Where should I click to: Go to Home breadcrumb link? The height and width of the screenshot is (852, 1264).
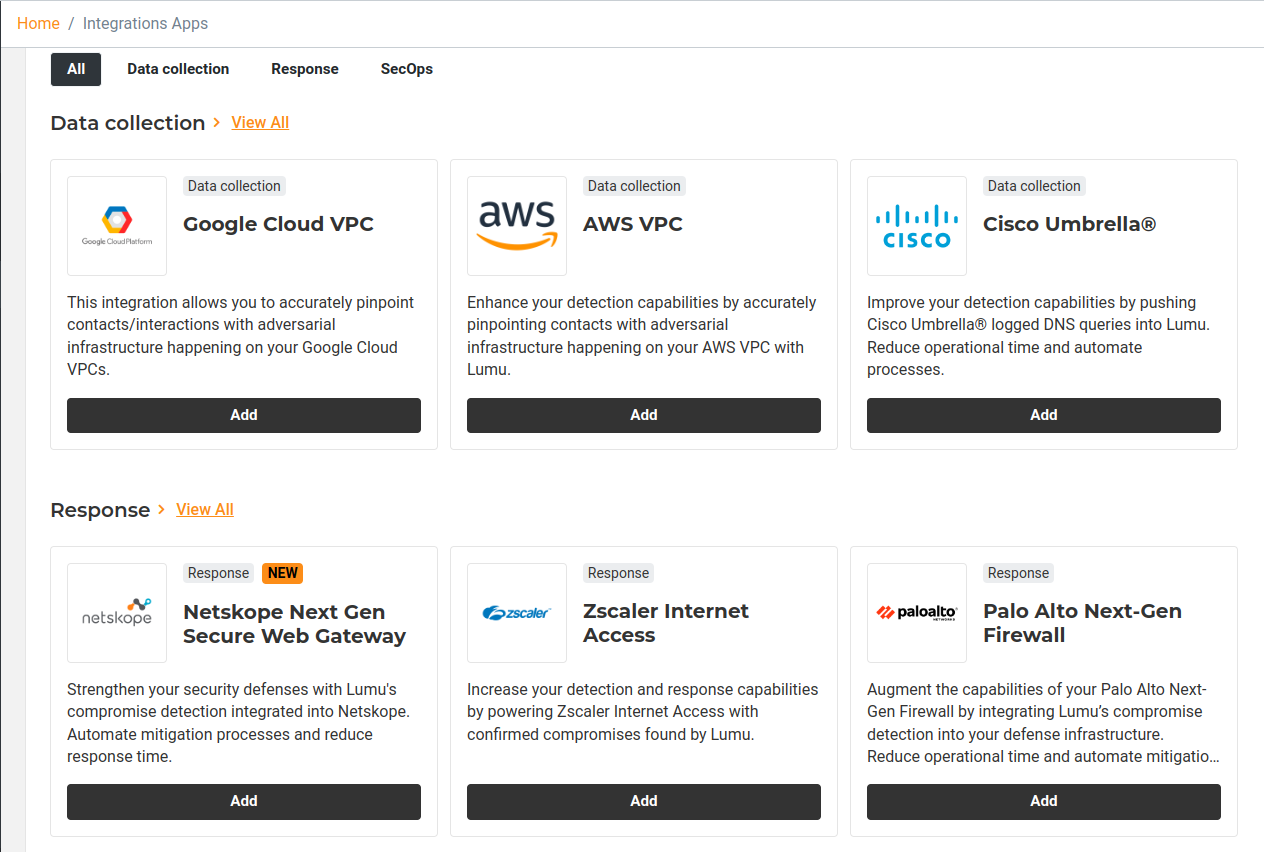click(x=38, y=23)
